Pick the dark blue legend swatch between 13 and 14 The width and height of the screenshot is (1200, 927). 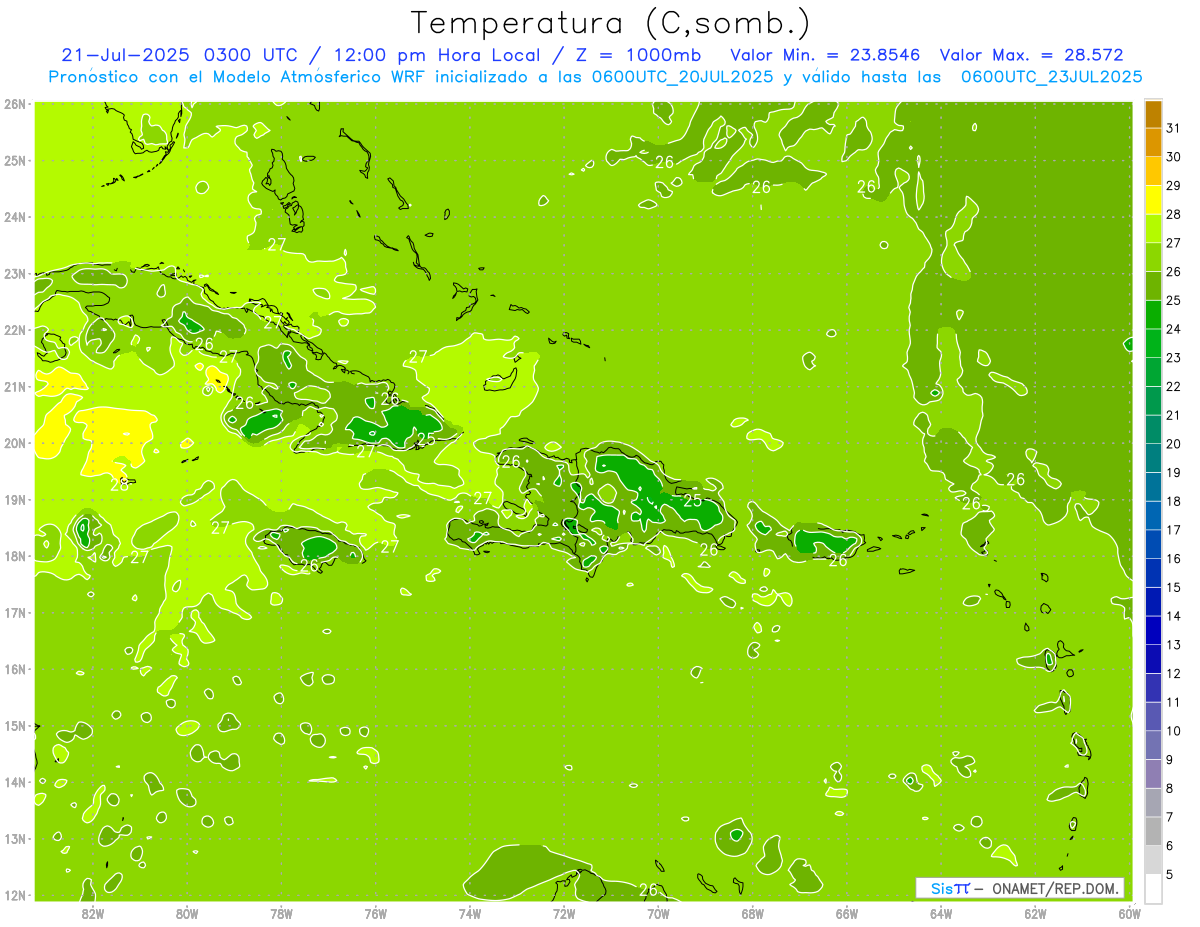pos(1153,630)
